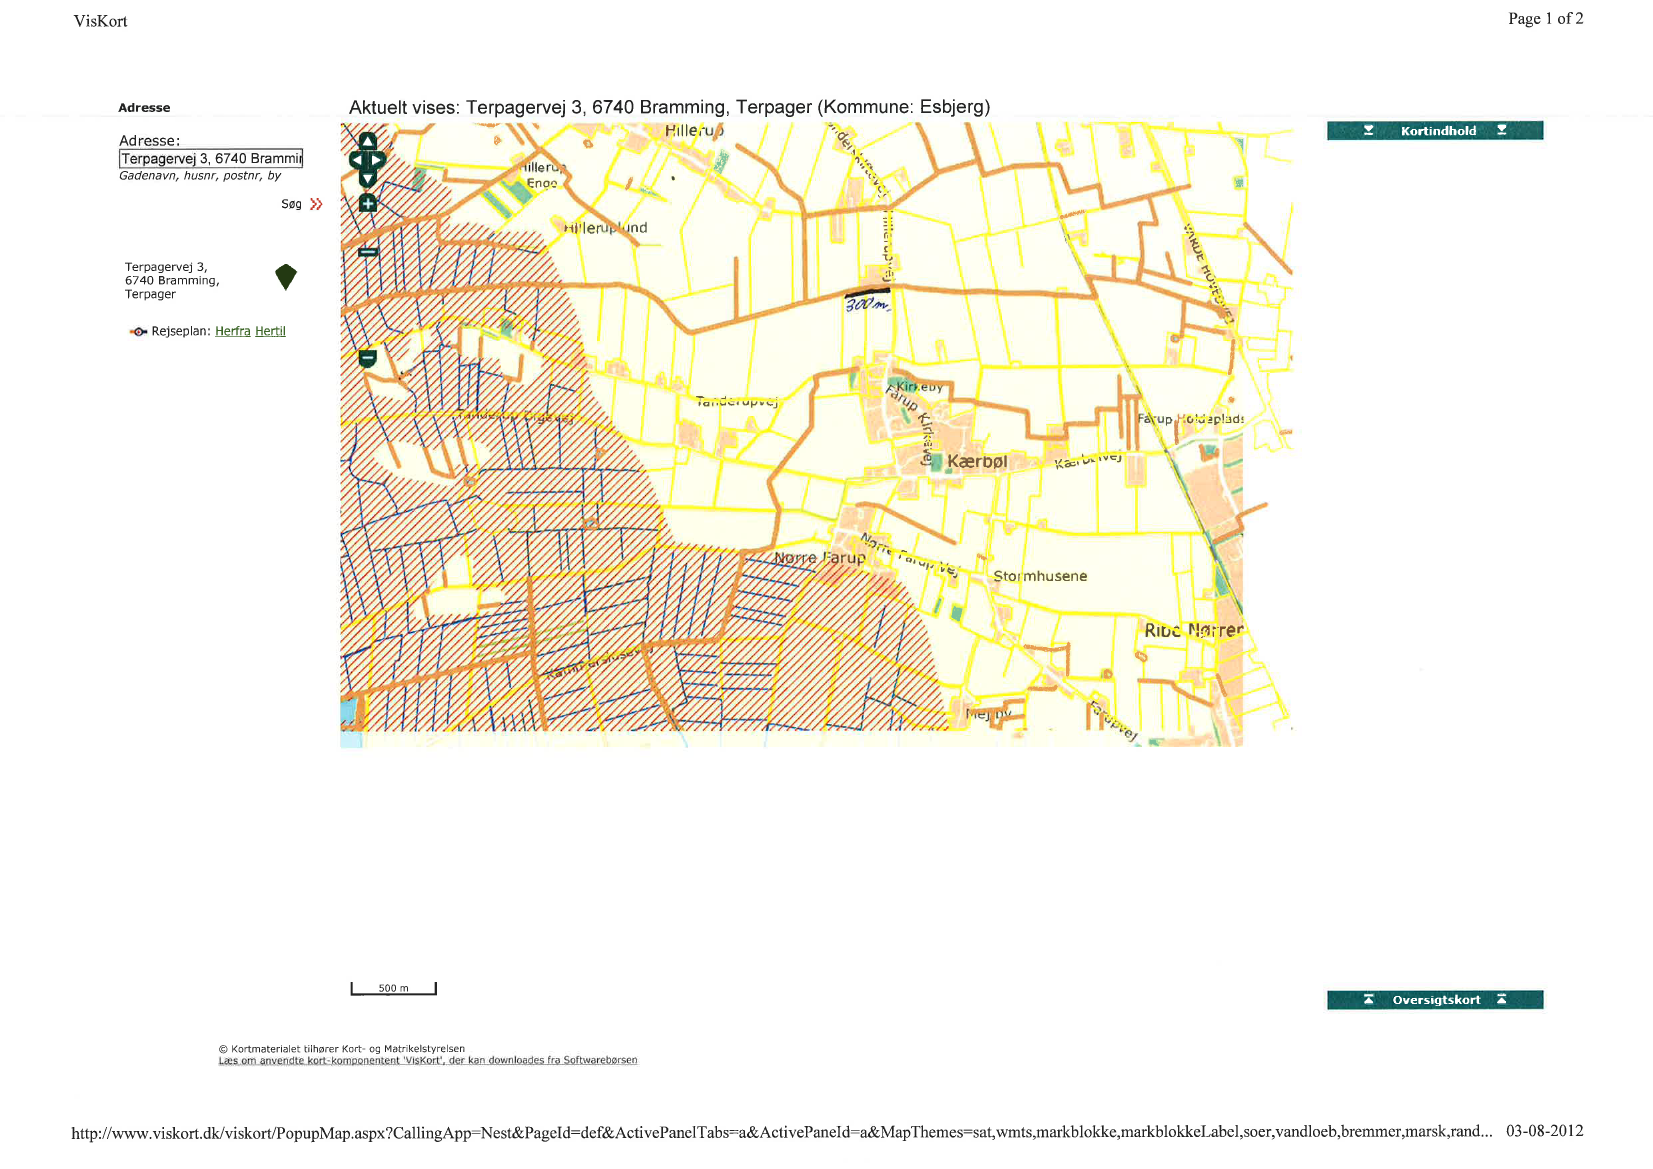Click the Gadenavn, husnr, postnr hint text
1653x1169 pixels.
pyautogui.click(x=200, y=176)
